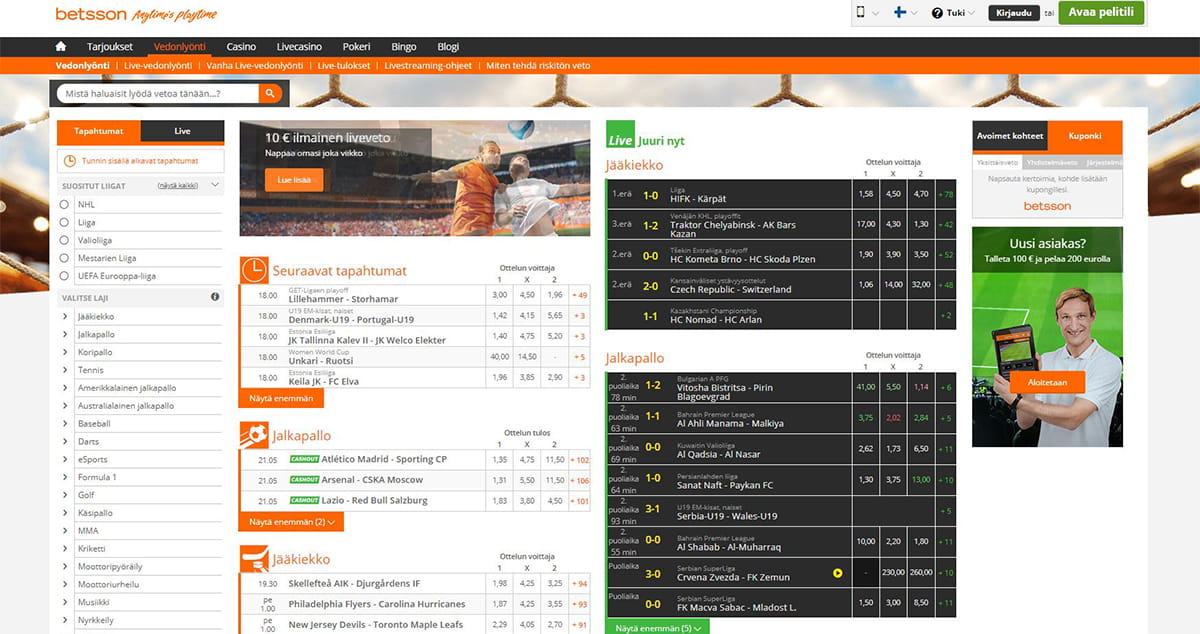
Task: Switch to the Avoimet kohteet tab
Action: pyautogui.click(x=1010, y=136)
